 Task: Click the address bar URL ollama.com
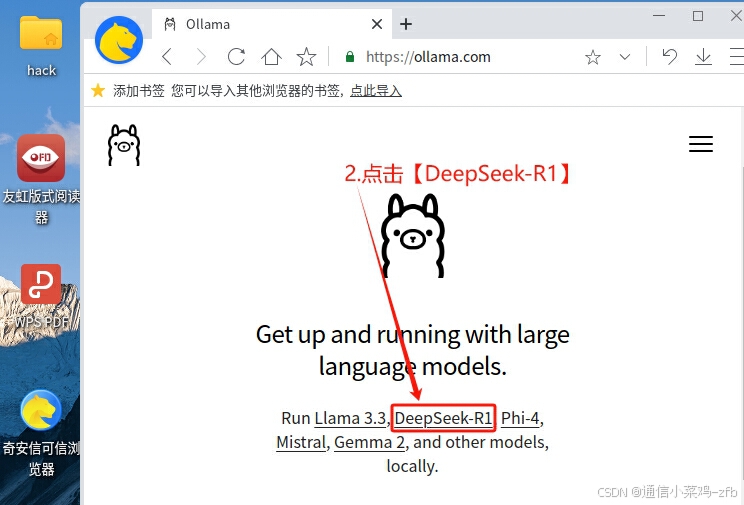coord(428,57)
